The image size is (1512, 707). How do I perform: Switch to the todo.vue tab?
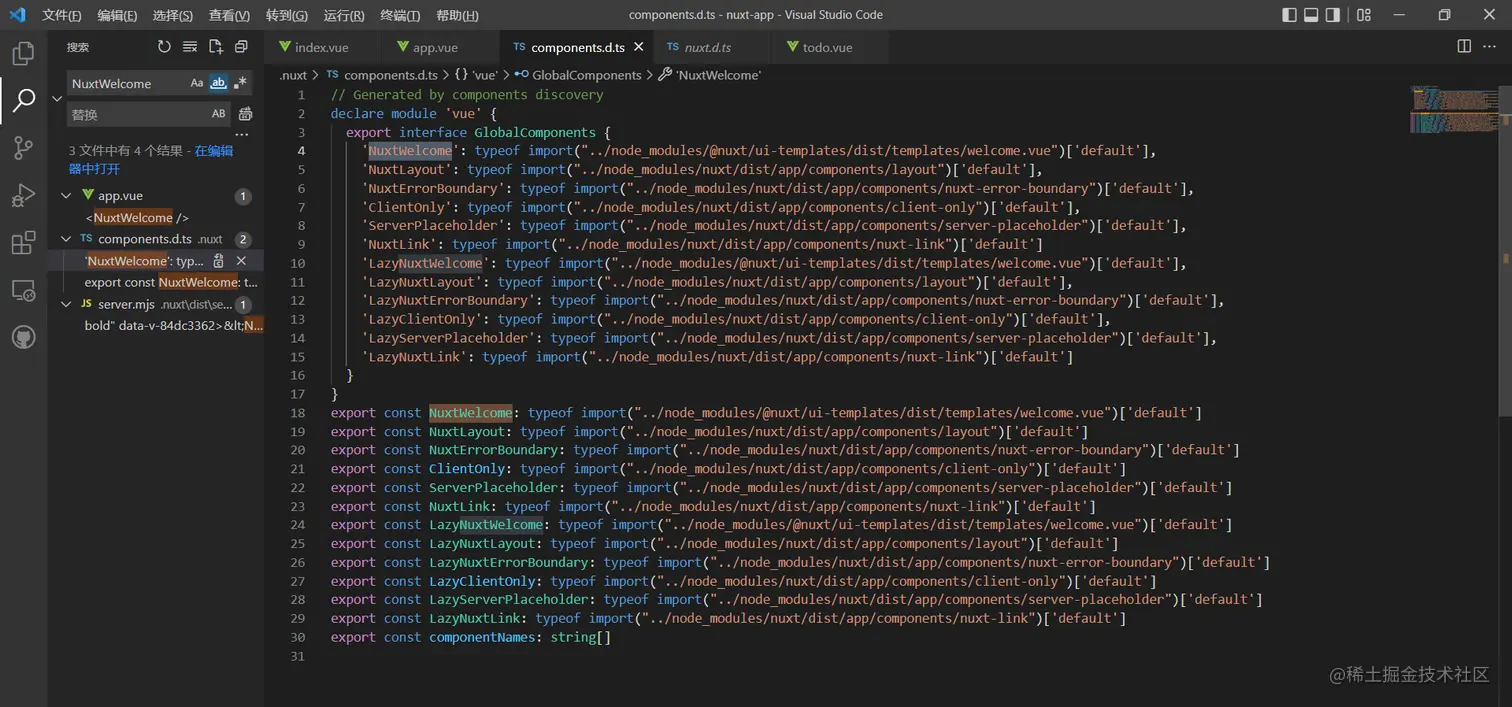[x=827, y=47]
